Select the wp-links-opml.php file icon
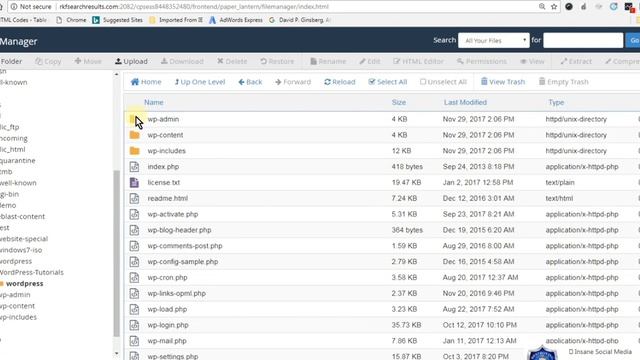The image size is (640, 360). point(134,293)
